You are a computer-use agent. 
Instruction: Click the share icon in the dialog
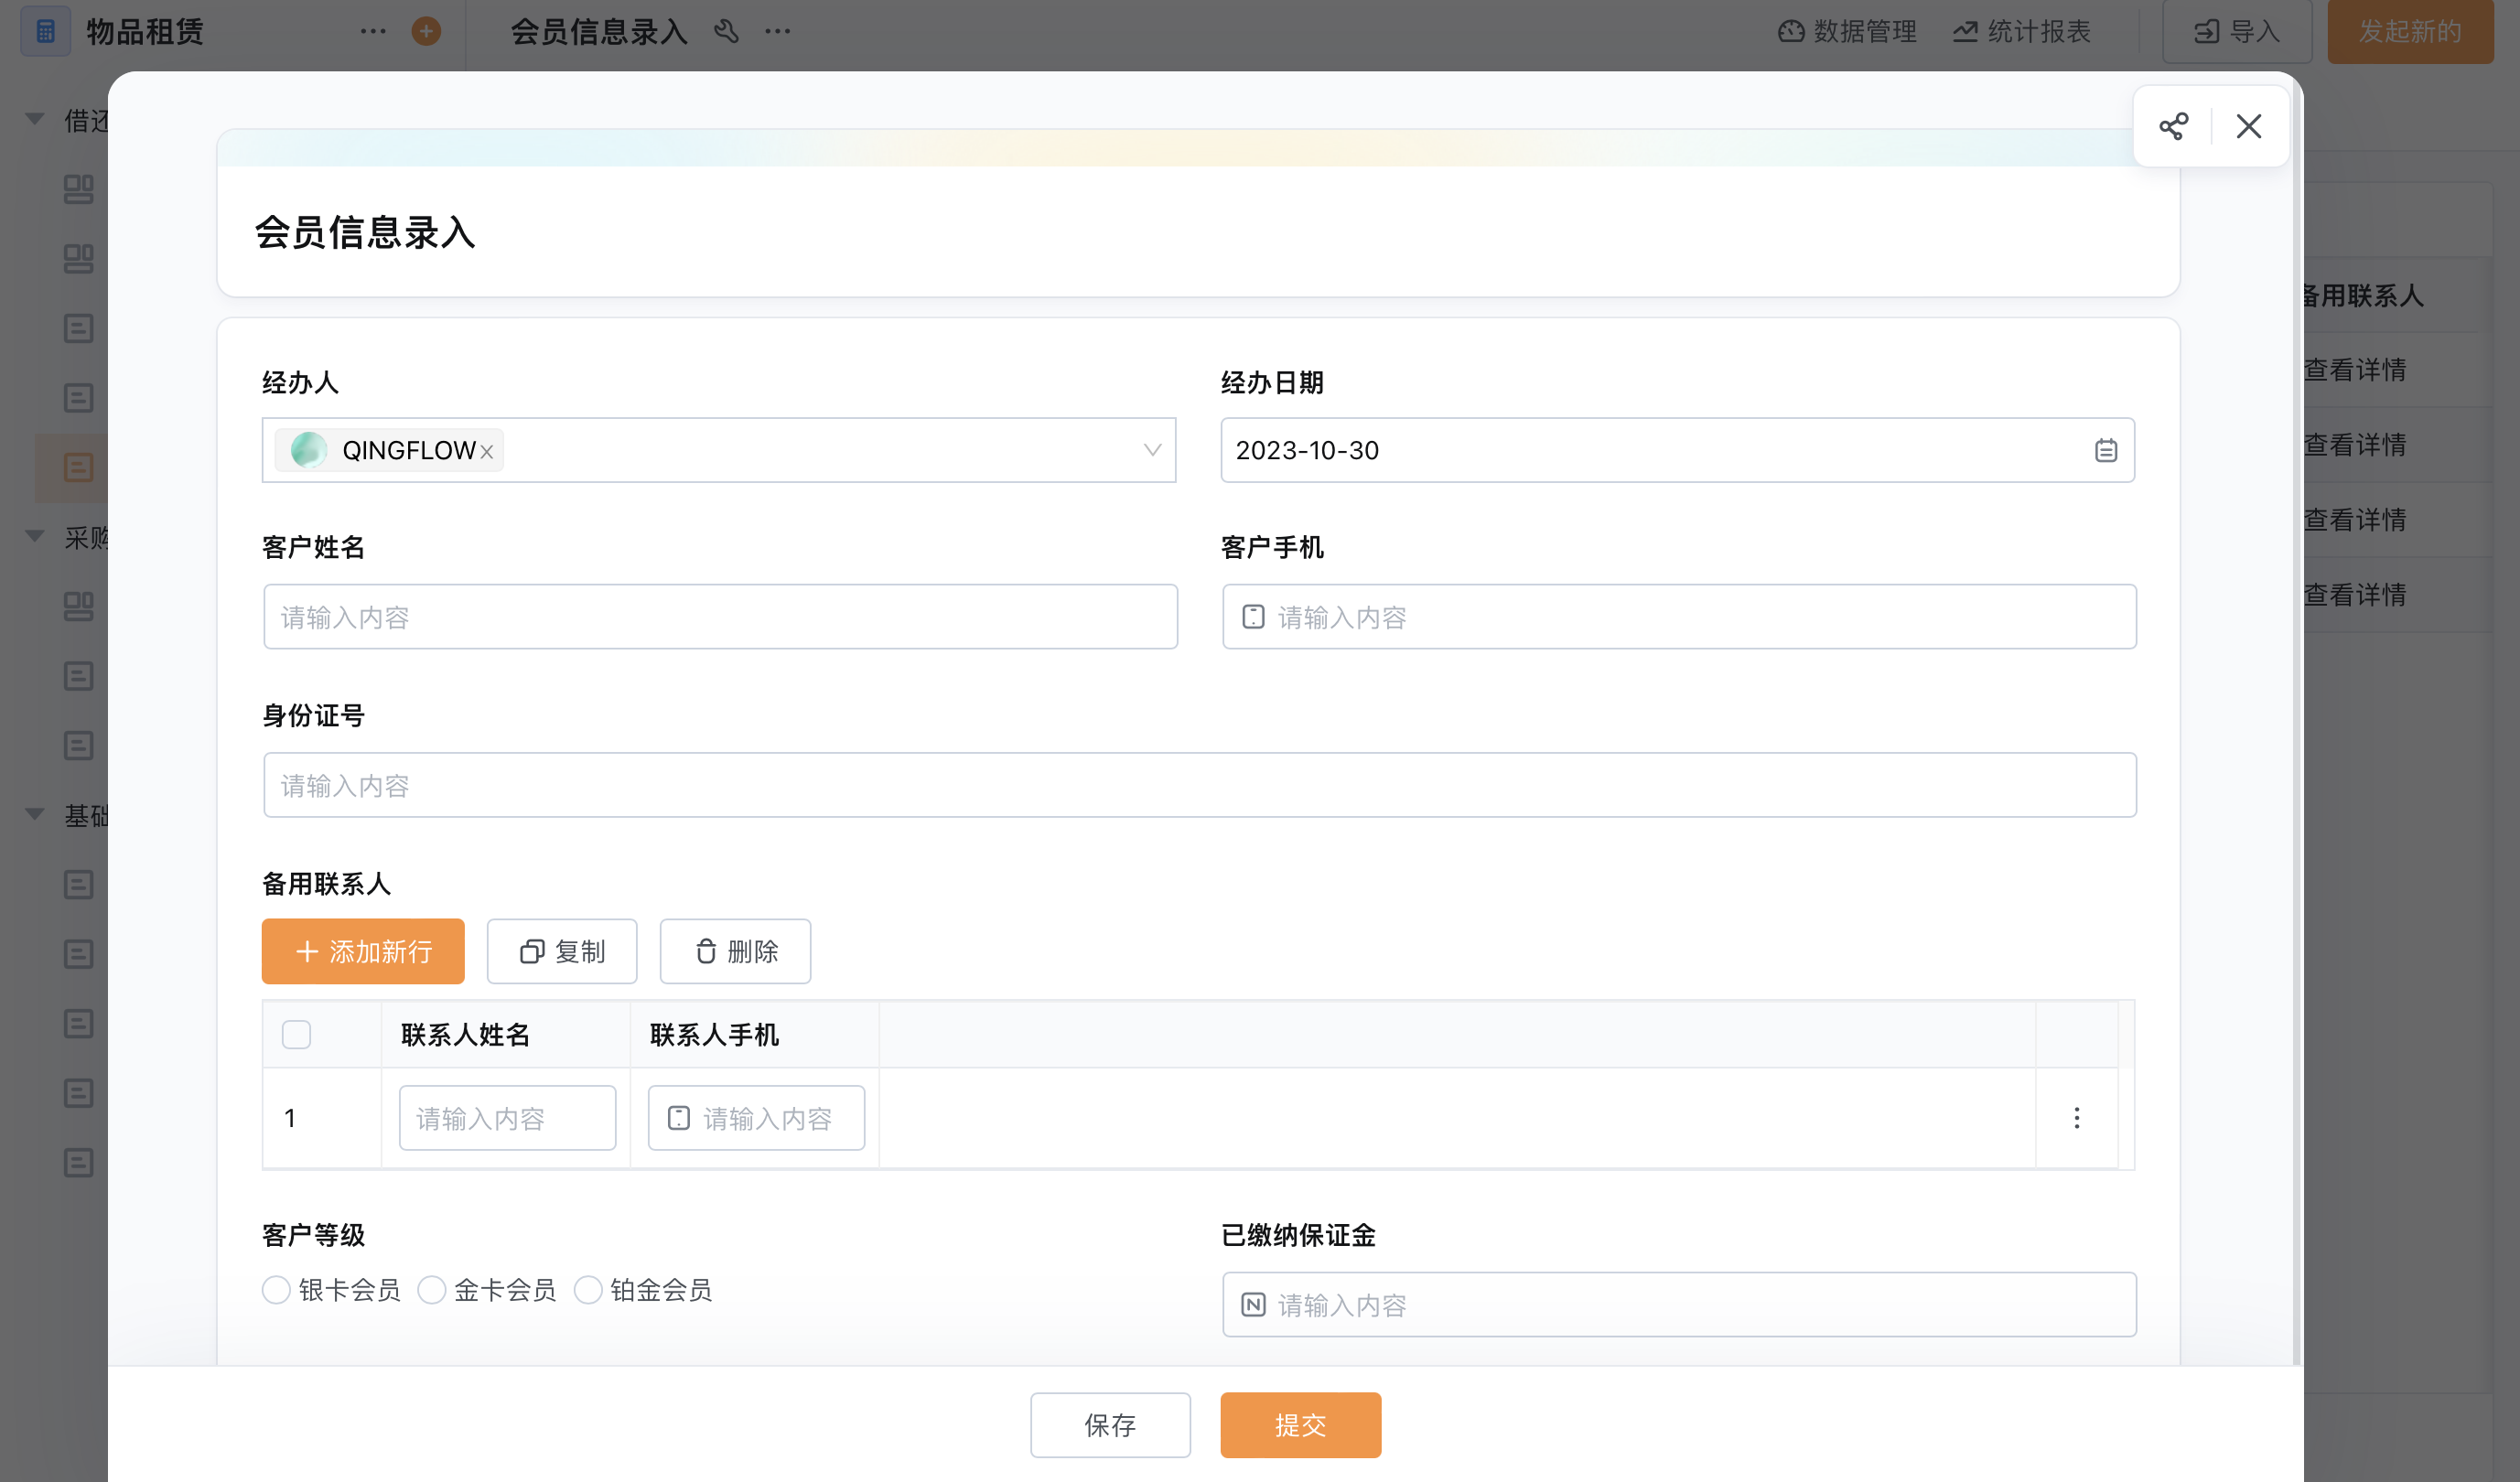tap(2172, 126)
